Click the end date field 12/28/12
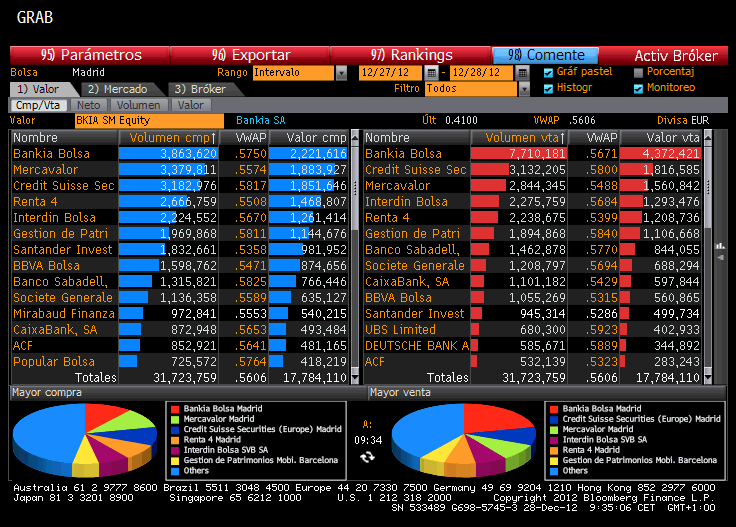The height and width of the screenshot is (527, 736). (x=482, y=73)
